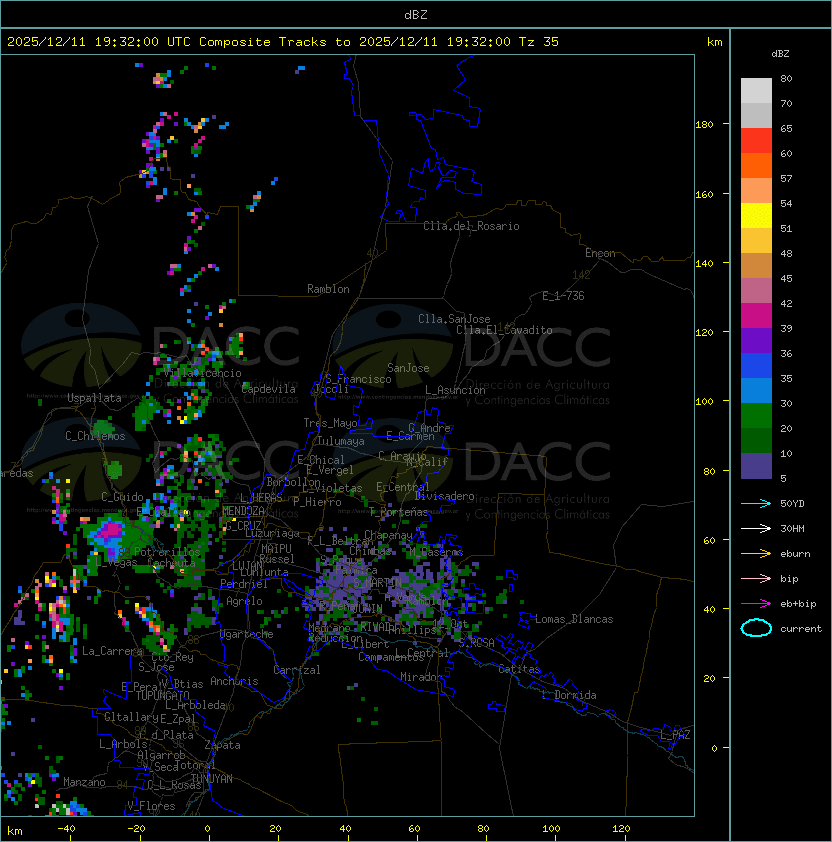Click the 'V_Flores' map label
The width and height of the screenshot is (832, 842).
click(x=151, y=806)
